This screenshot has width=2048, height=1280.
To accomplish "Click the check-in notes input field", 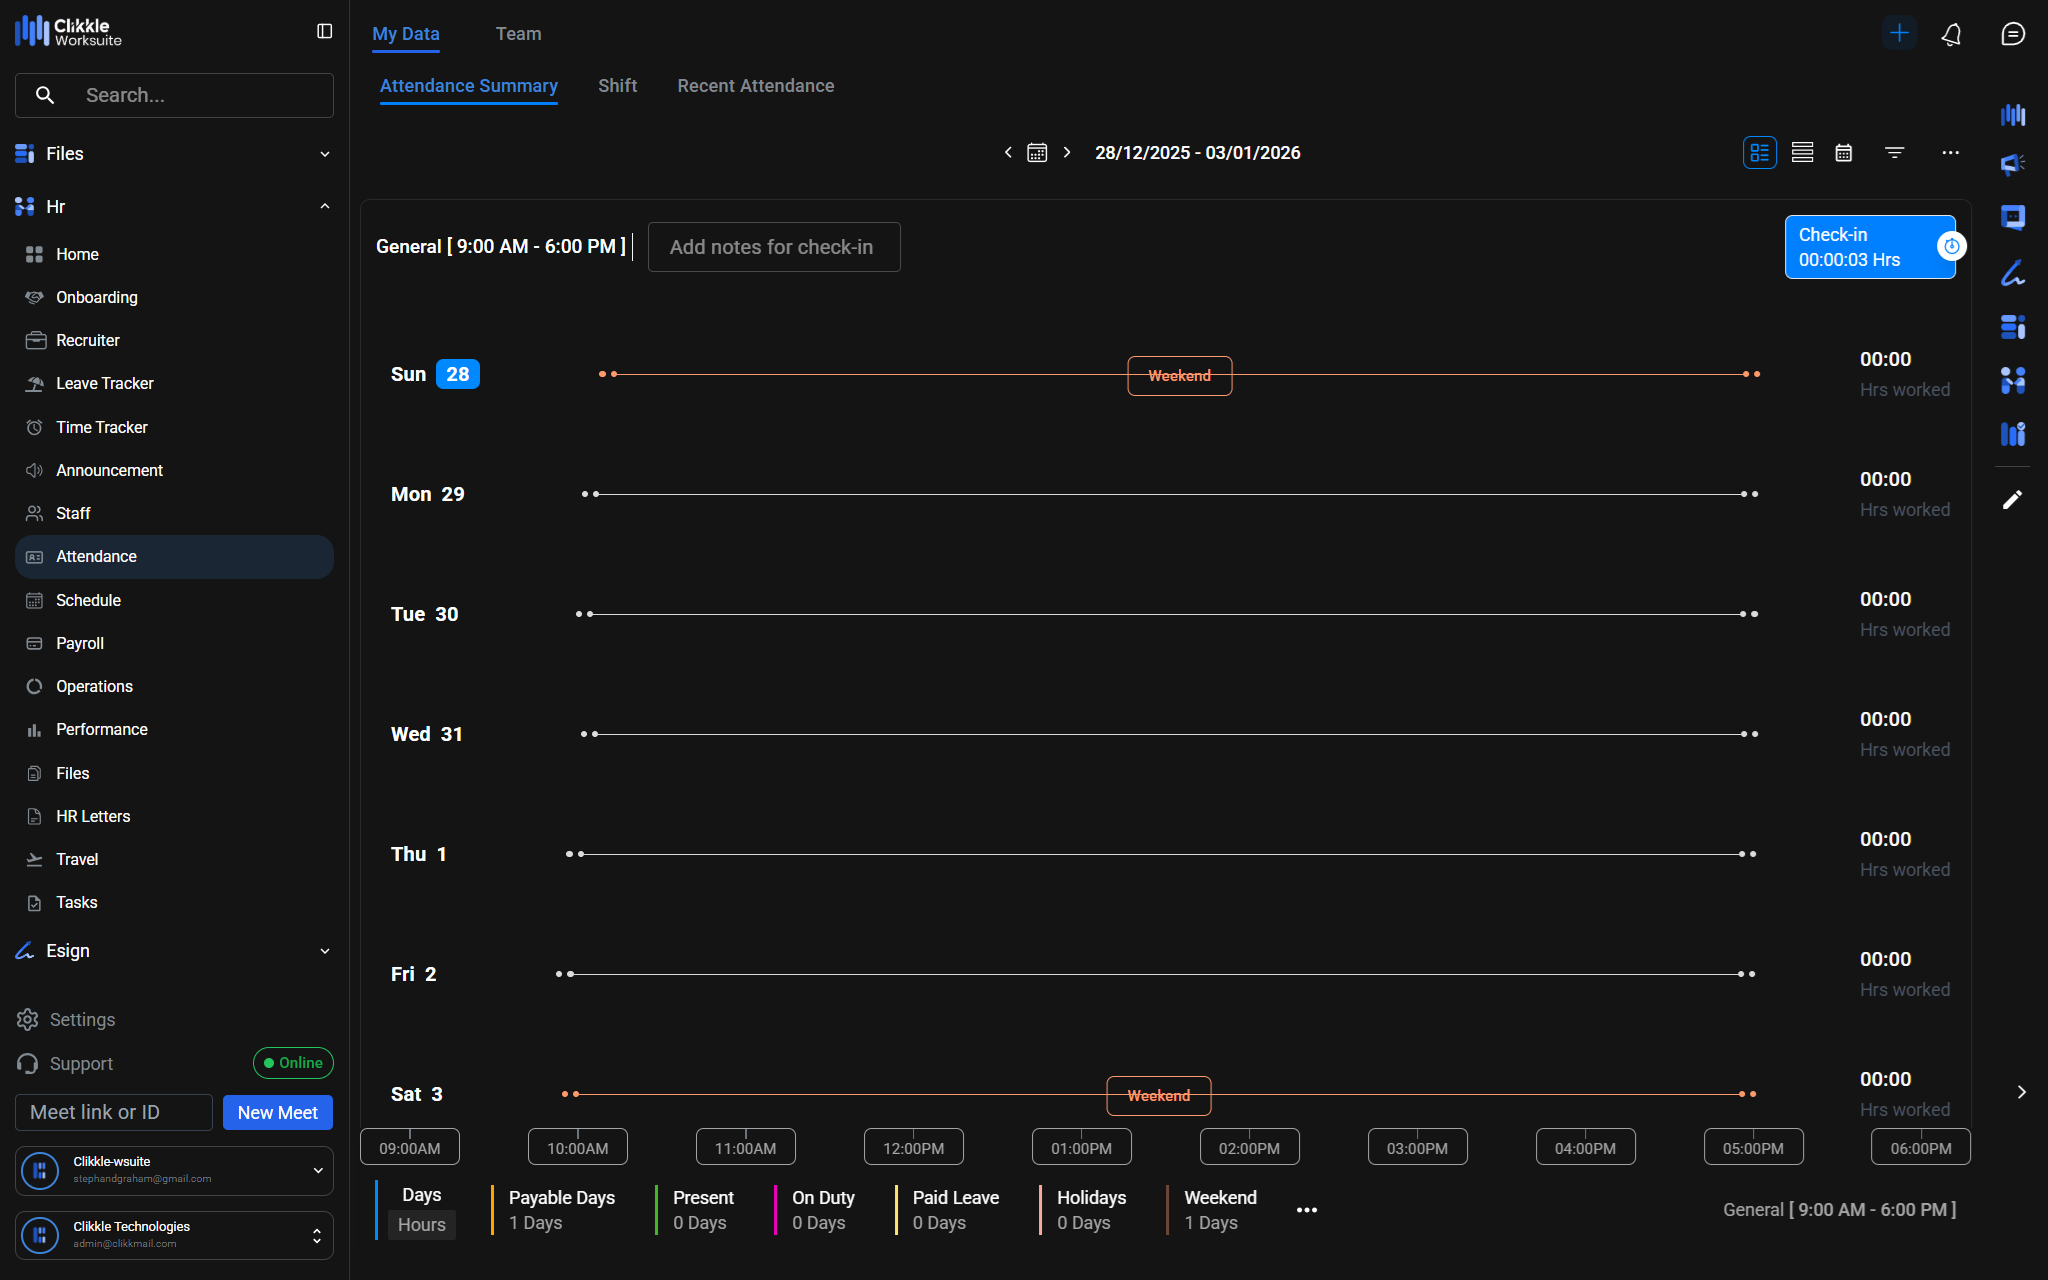I will pyautogui.click(x=773, y=247).
